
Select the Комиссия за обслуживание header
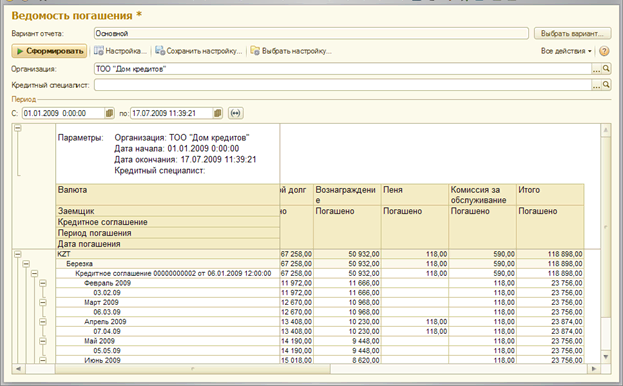pyautogui.click(x=482, y=195)
